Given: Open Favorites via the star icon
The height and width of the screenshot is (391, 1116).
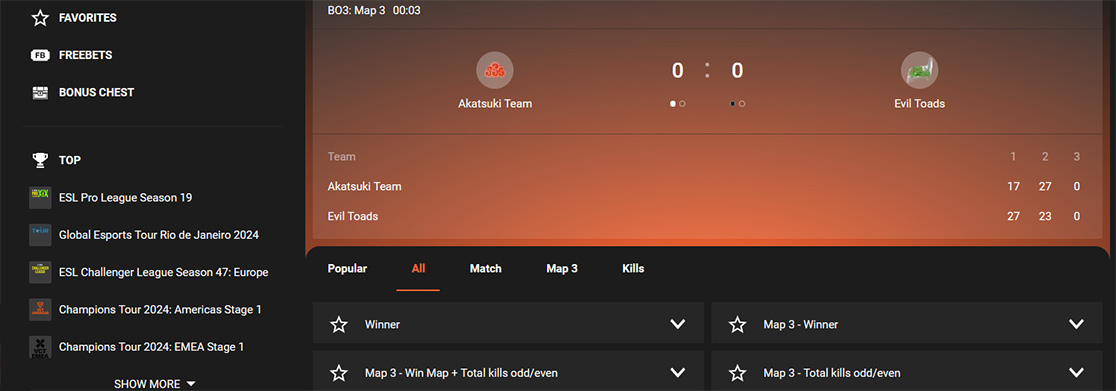Looking at the screenshot, I should (40, 18).
